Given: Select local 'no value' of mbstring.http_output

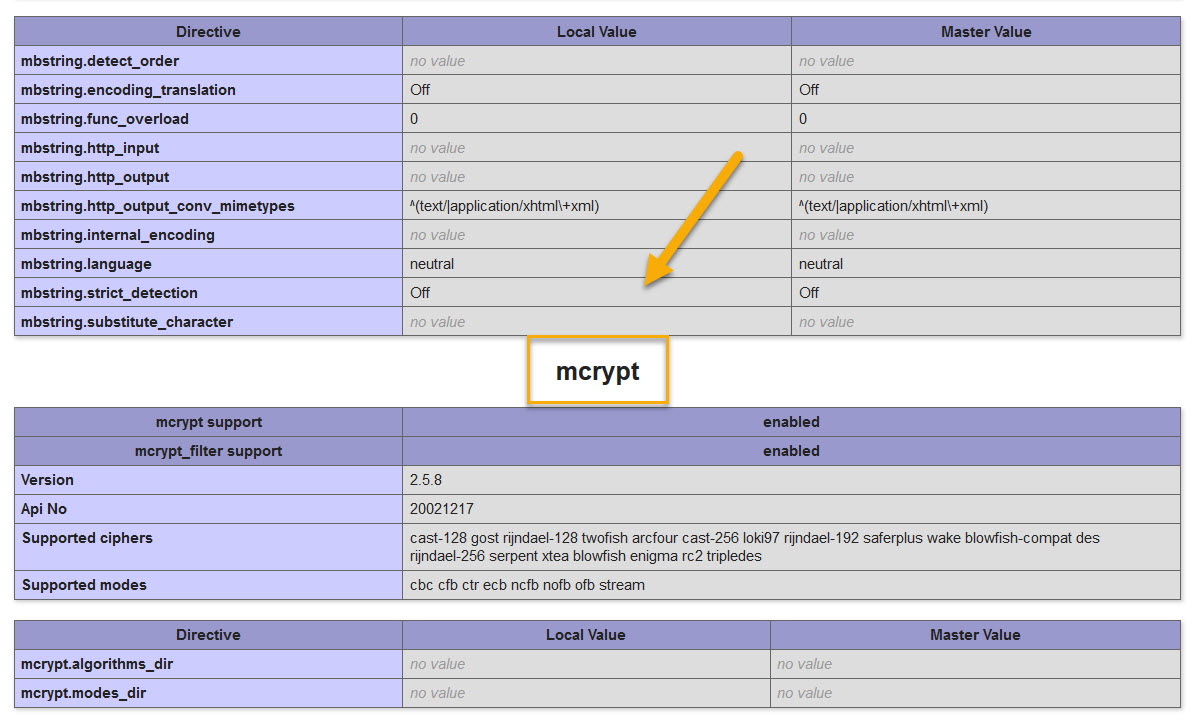Looking at the screenshot, I should (x=437, y=177).
